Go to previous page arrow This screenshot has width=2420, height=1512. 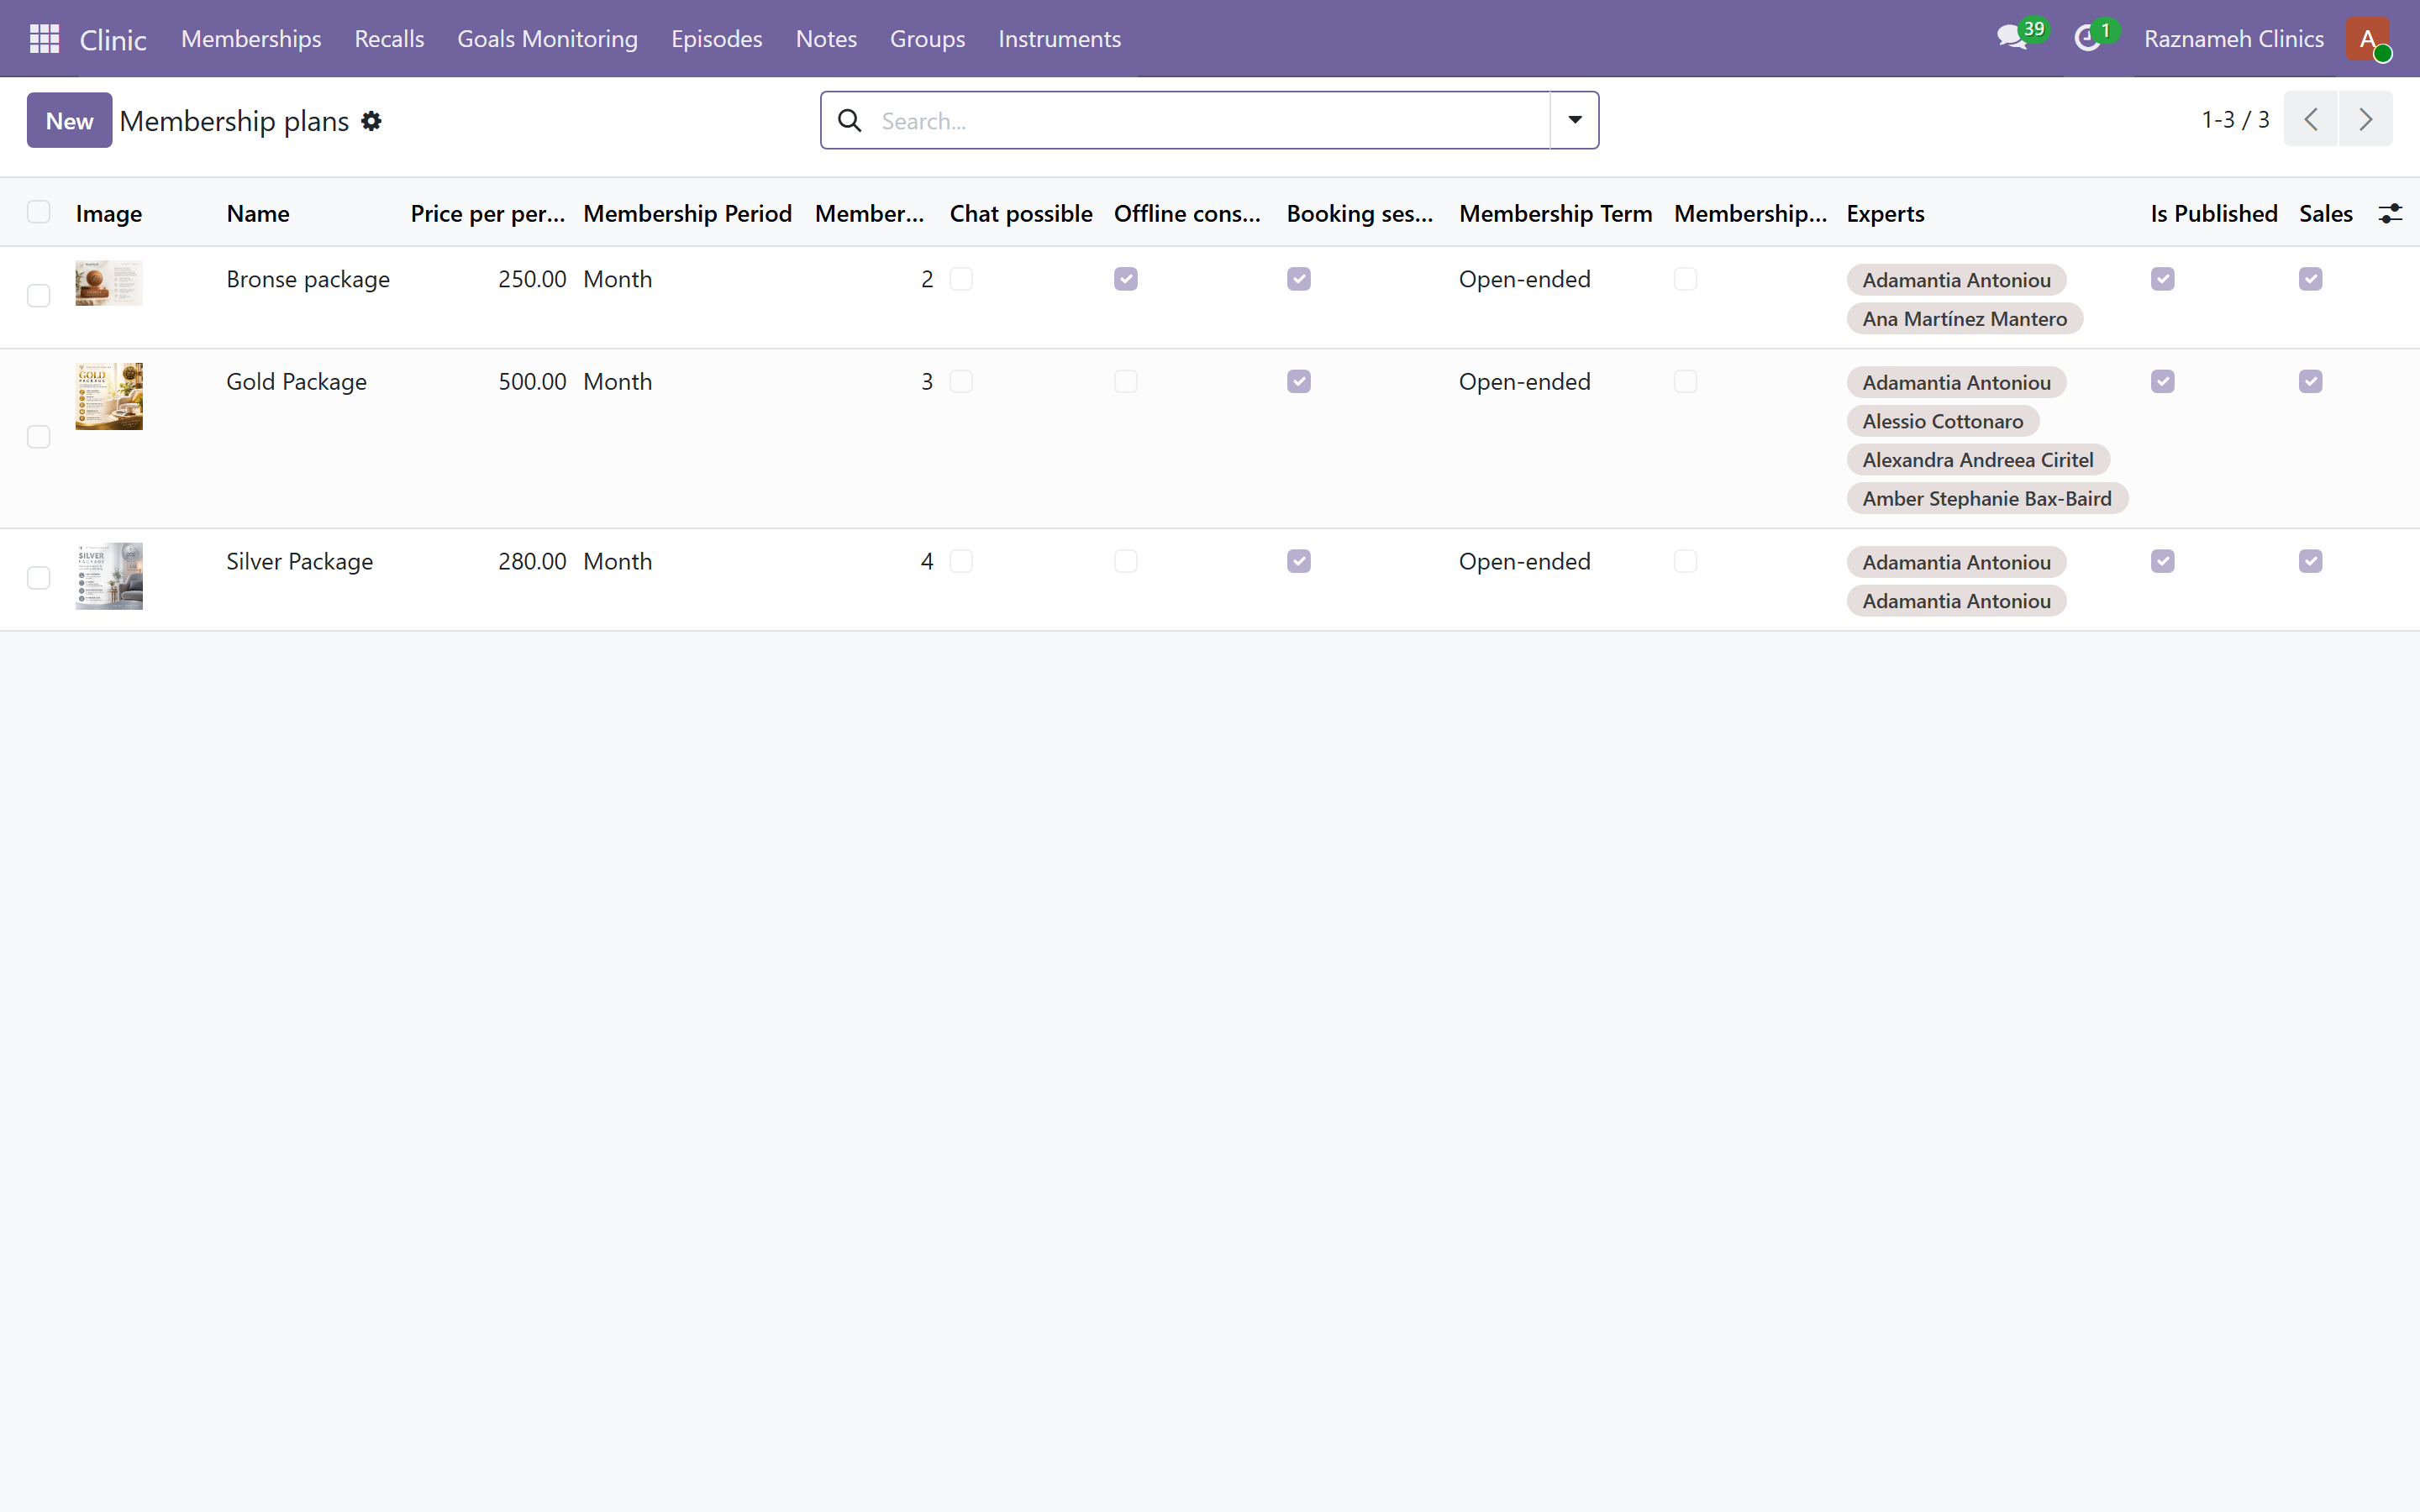(2310, 119)
